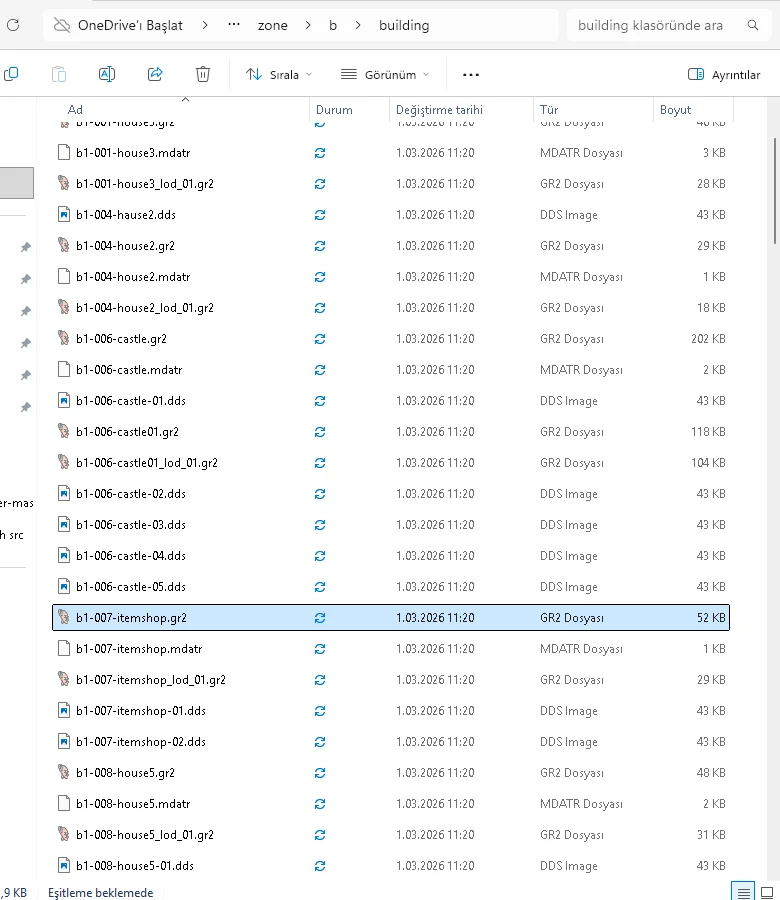Sort by the Boyut column header
780x900 pixels.
click(675, 110)
